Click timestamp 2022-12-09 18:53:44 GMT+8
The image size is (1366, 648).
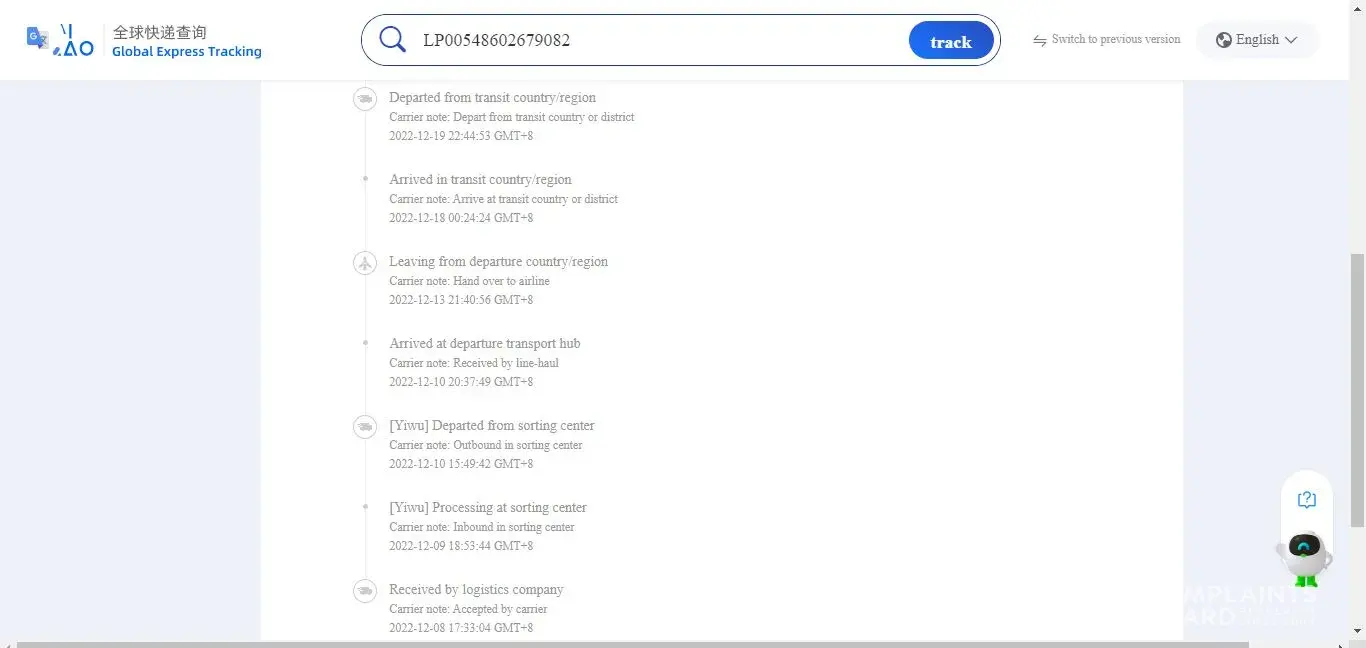[x=461, y=546]
